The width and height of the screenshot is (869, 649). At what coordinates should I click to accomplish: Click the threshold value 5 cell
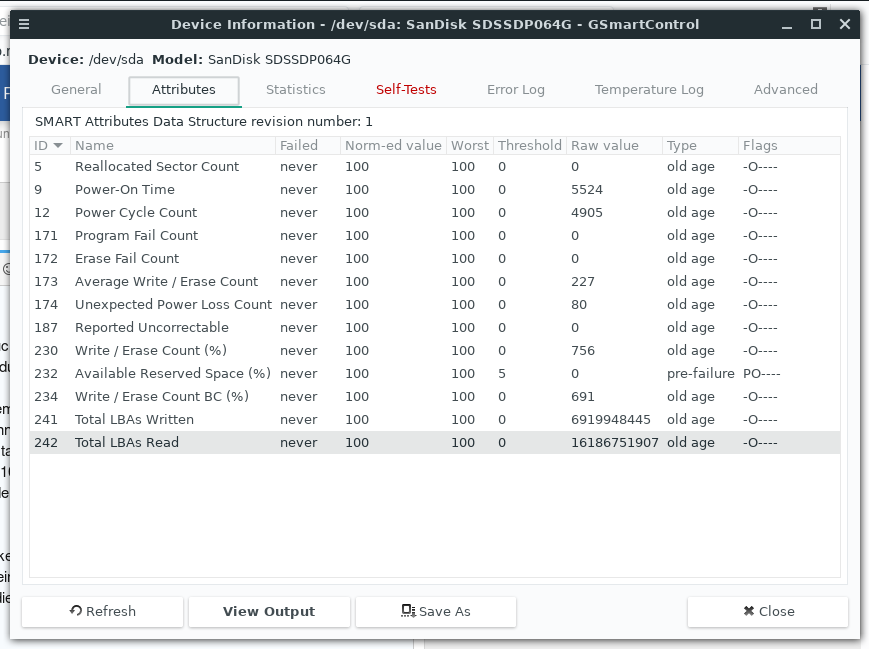point(502,374)
